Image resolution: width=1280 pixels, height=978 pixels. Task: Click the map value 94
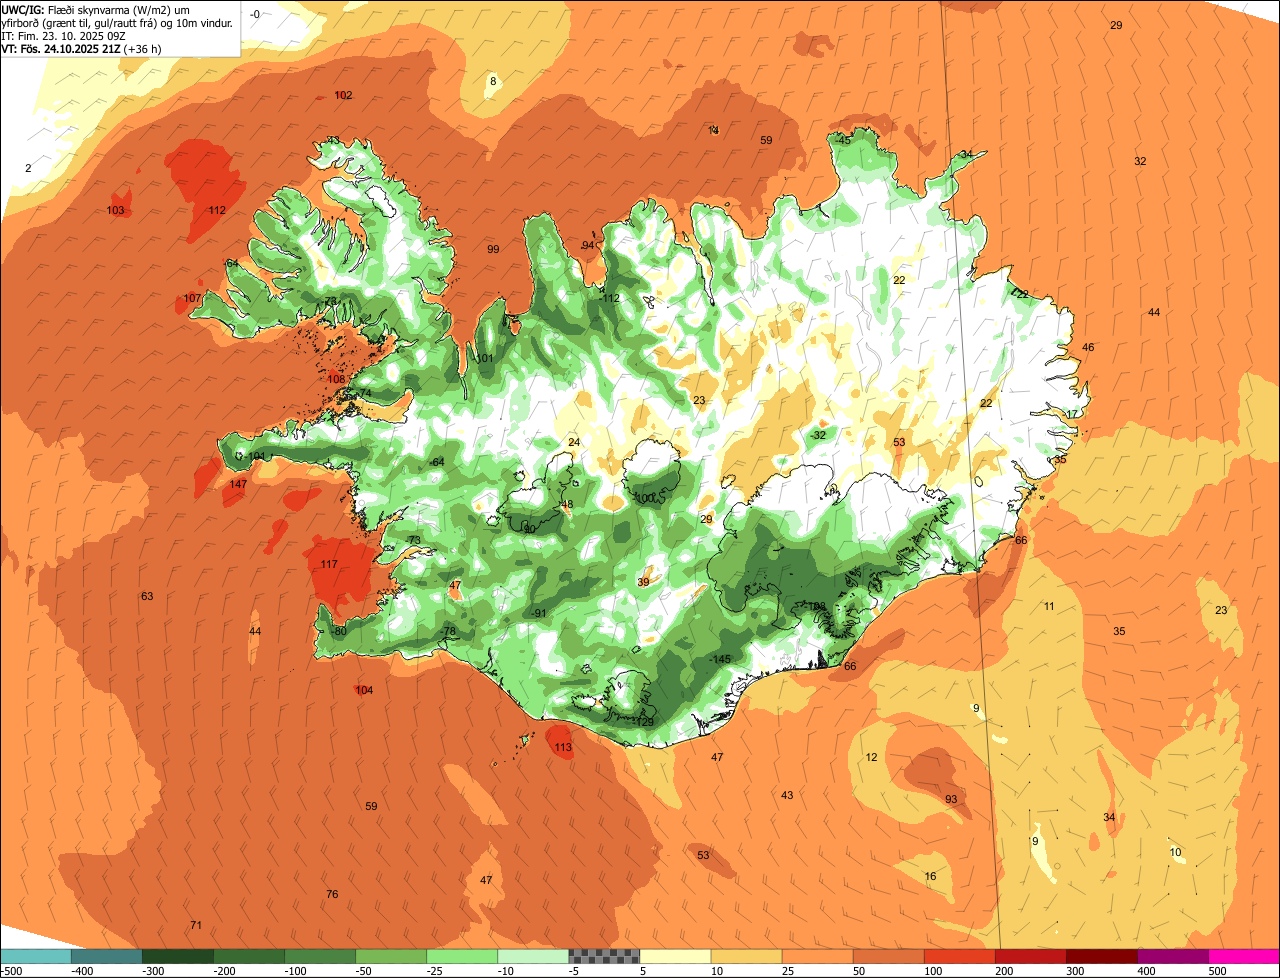[587, 245]
